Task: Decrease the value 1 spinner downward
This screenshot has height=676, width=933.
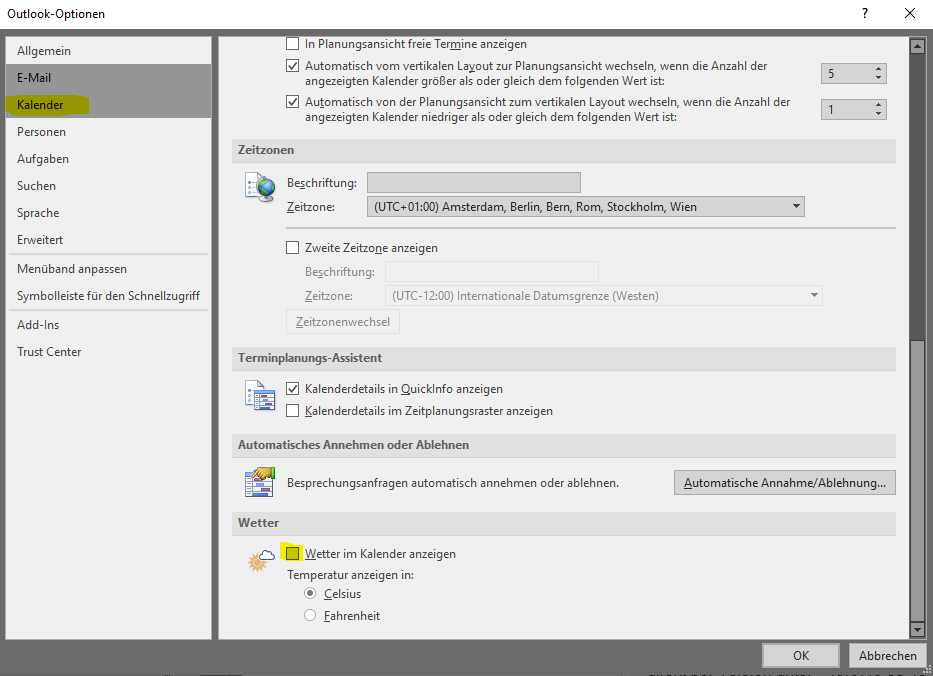Action: point(878,115)
